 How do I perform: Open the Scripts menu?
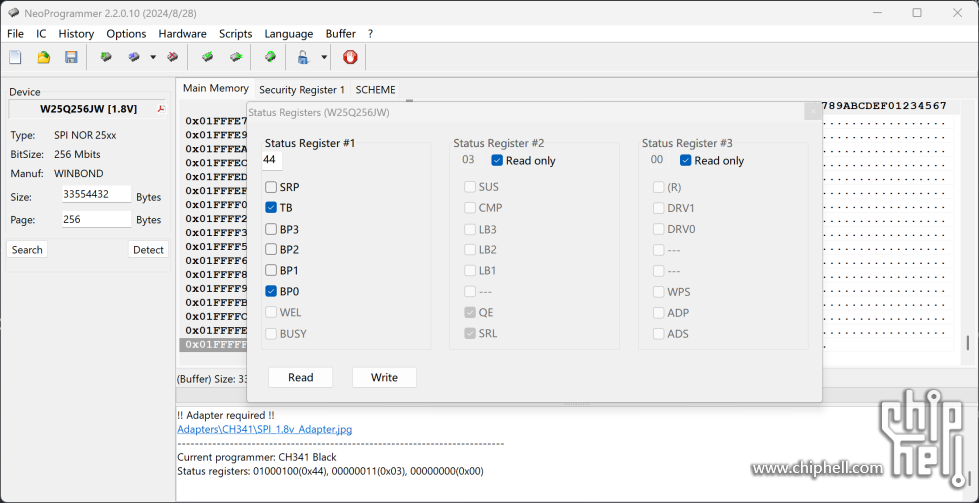pyautogui.click(x=235, y=34)
